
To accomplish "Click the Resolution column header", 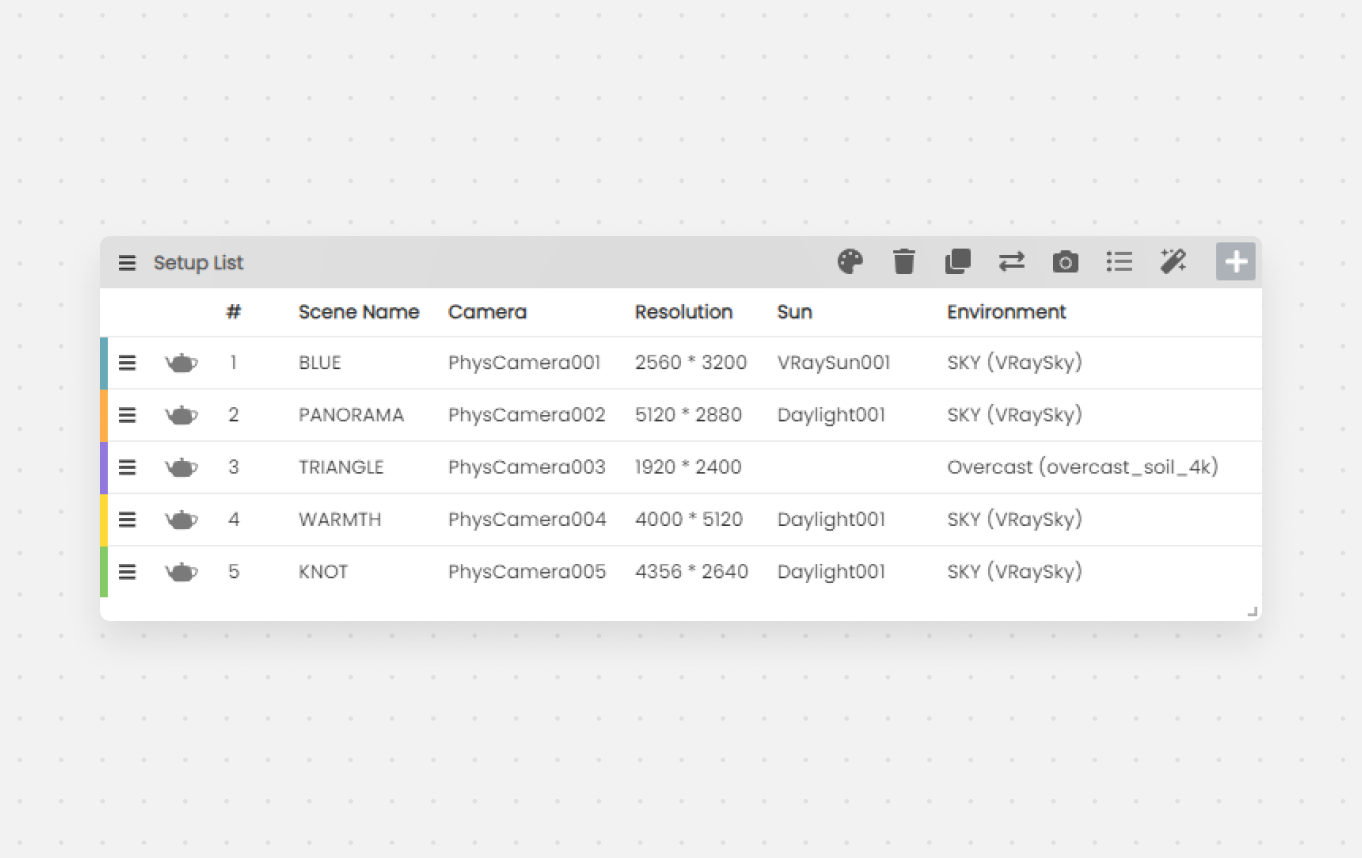I will pyautogui.click(x=684, y=312).
